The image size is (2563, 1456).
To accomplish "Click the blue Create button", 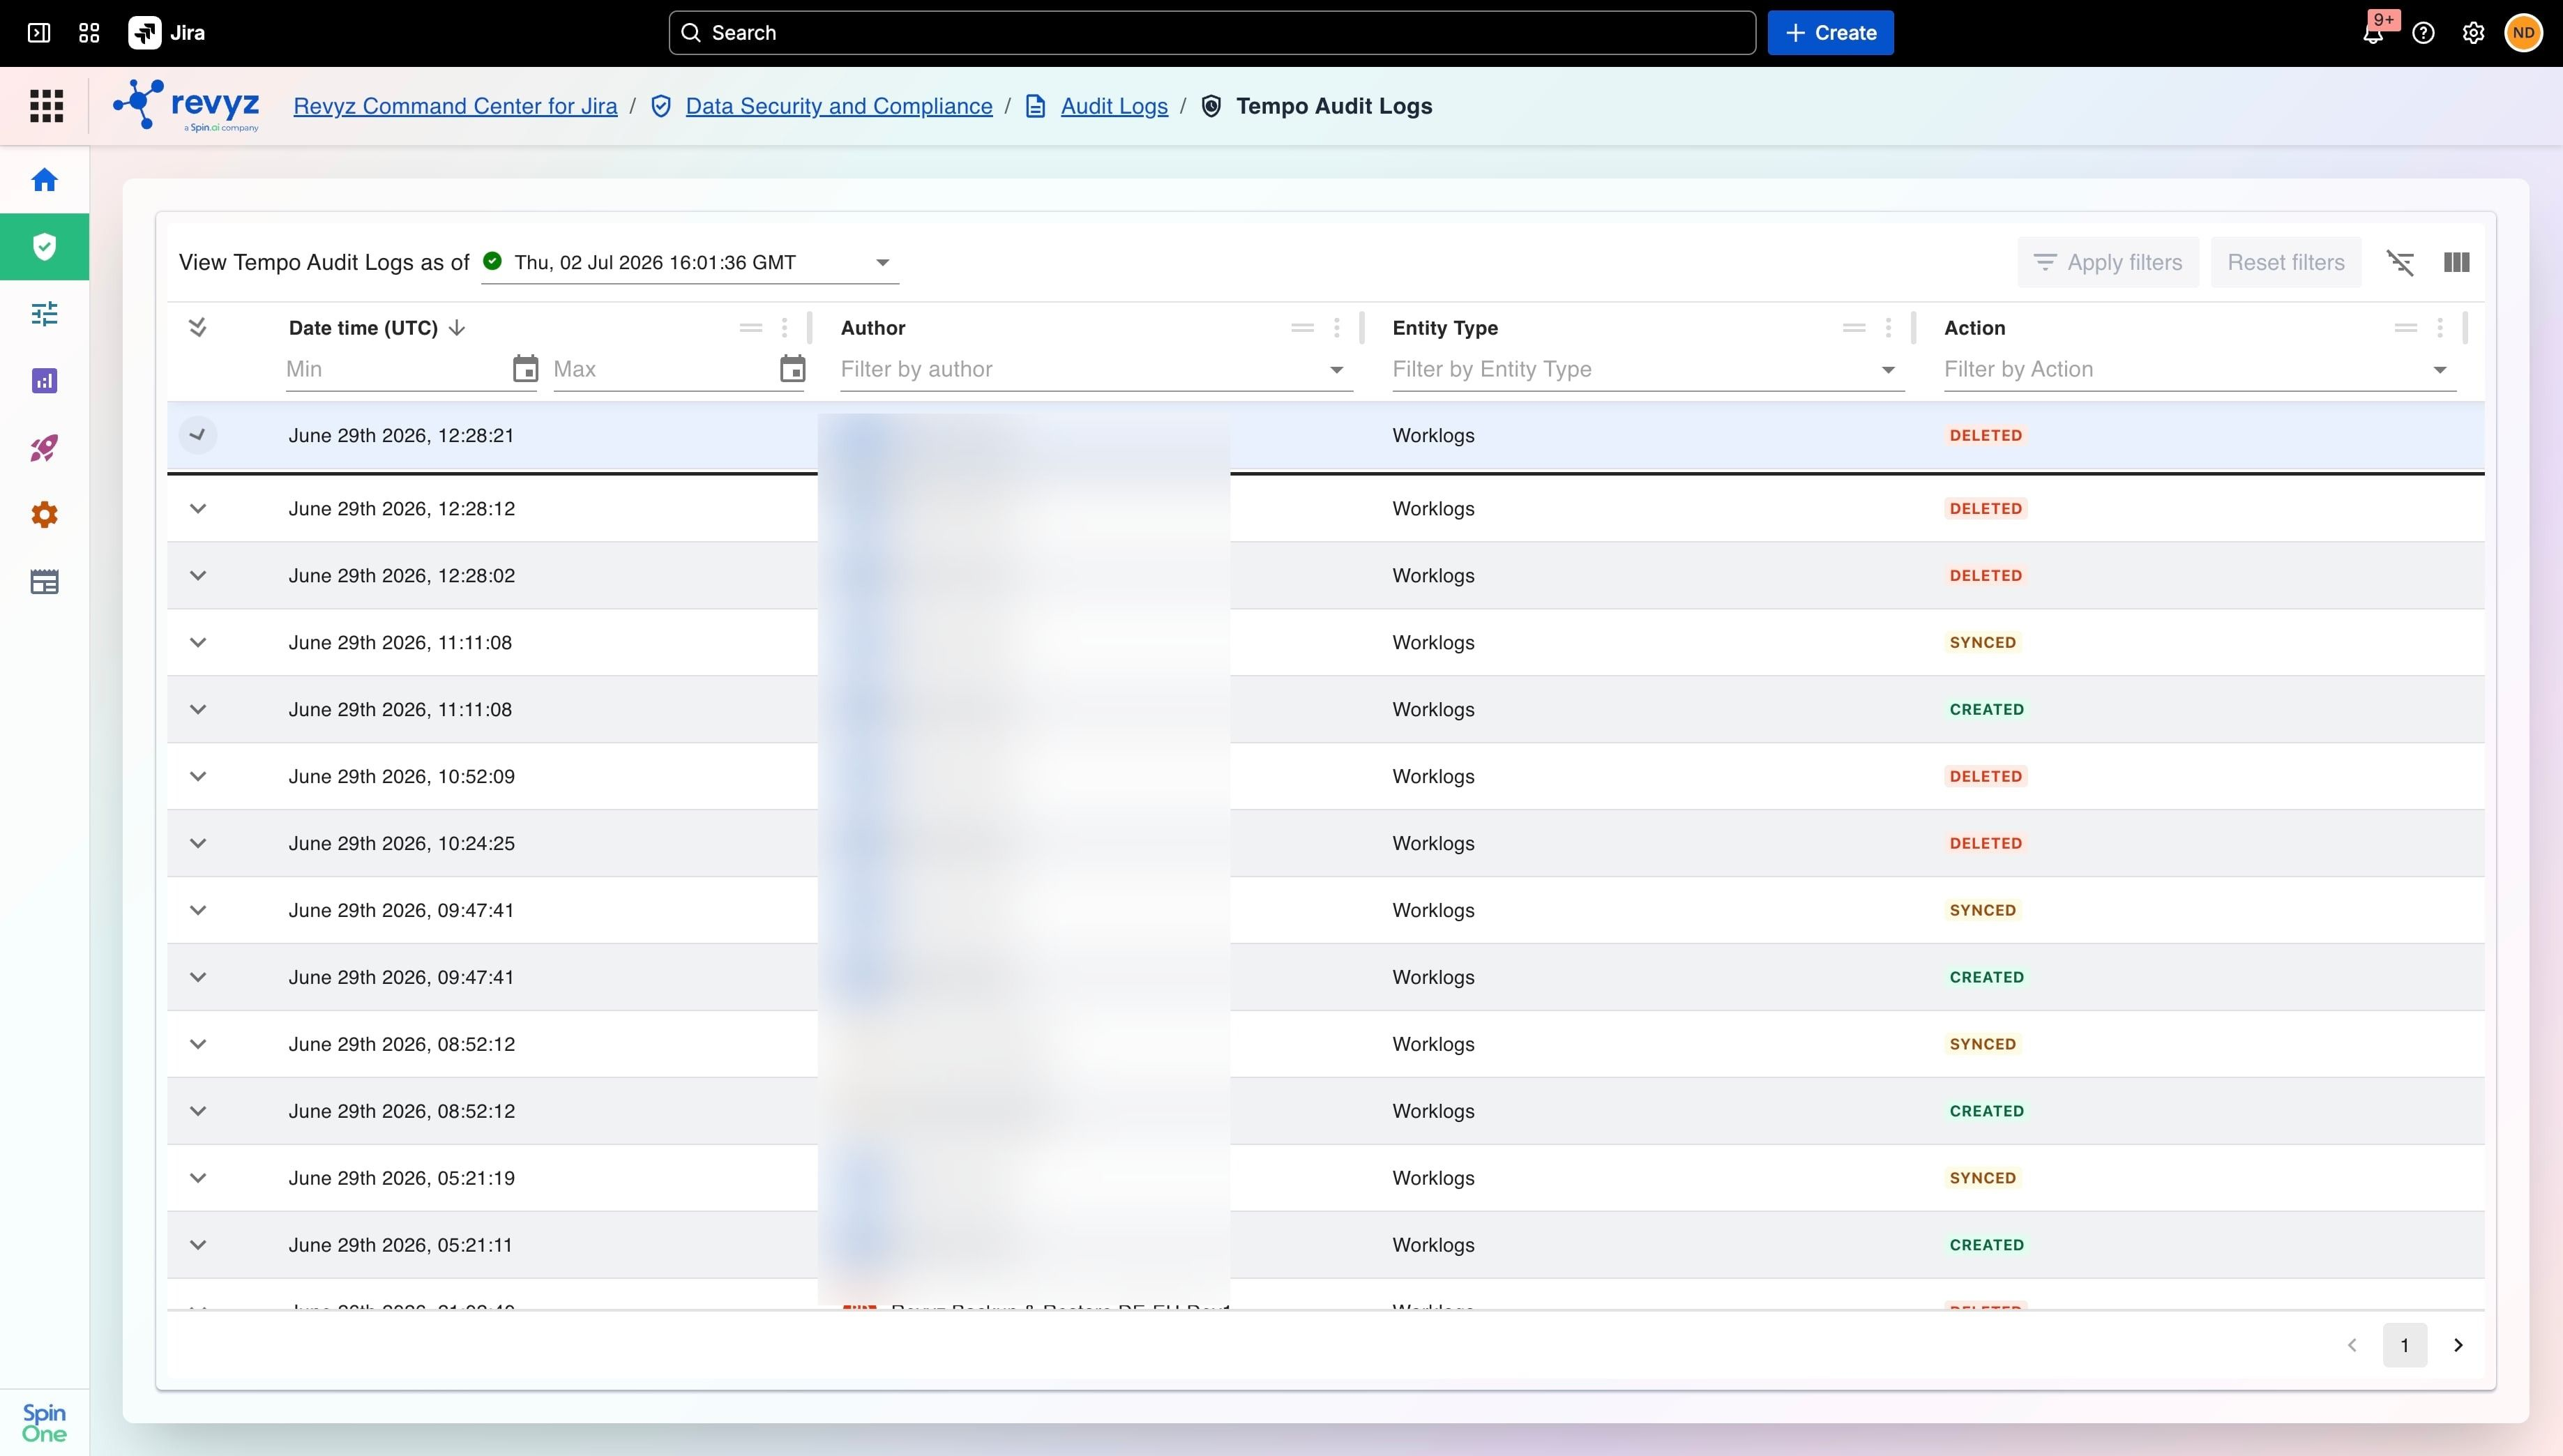I will click(1830, 33).
